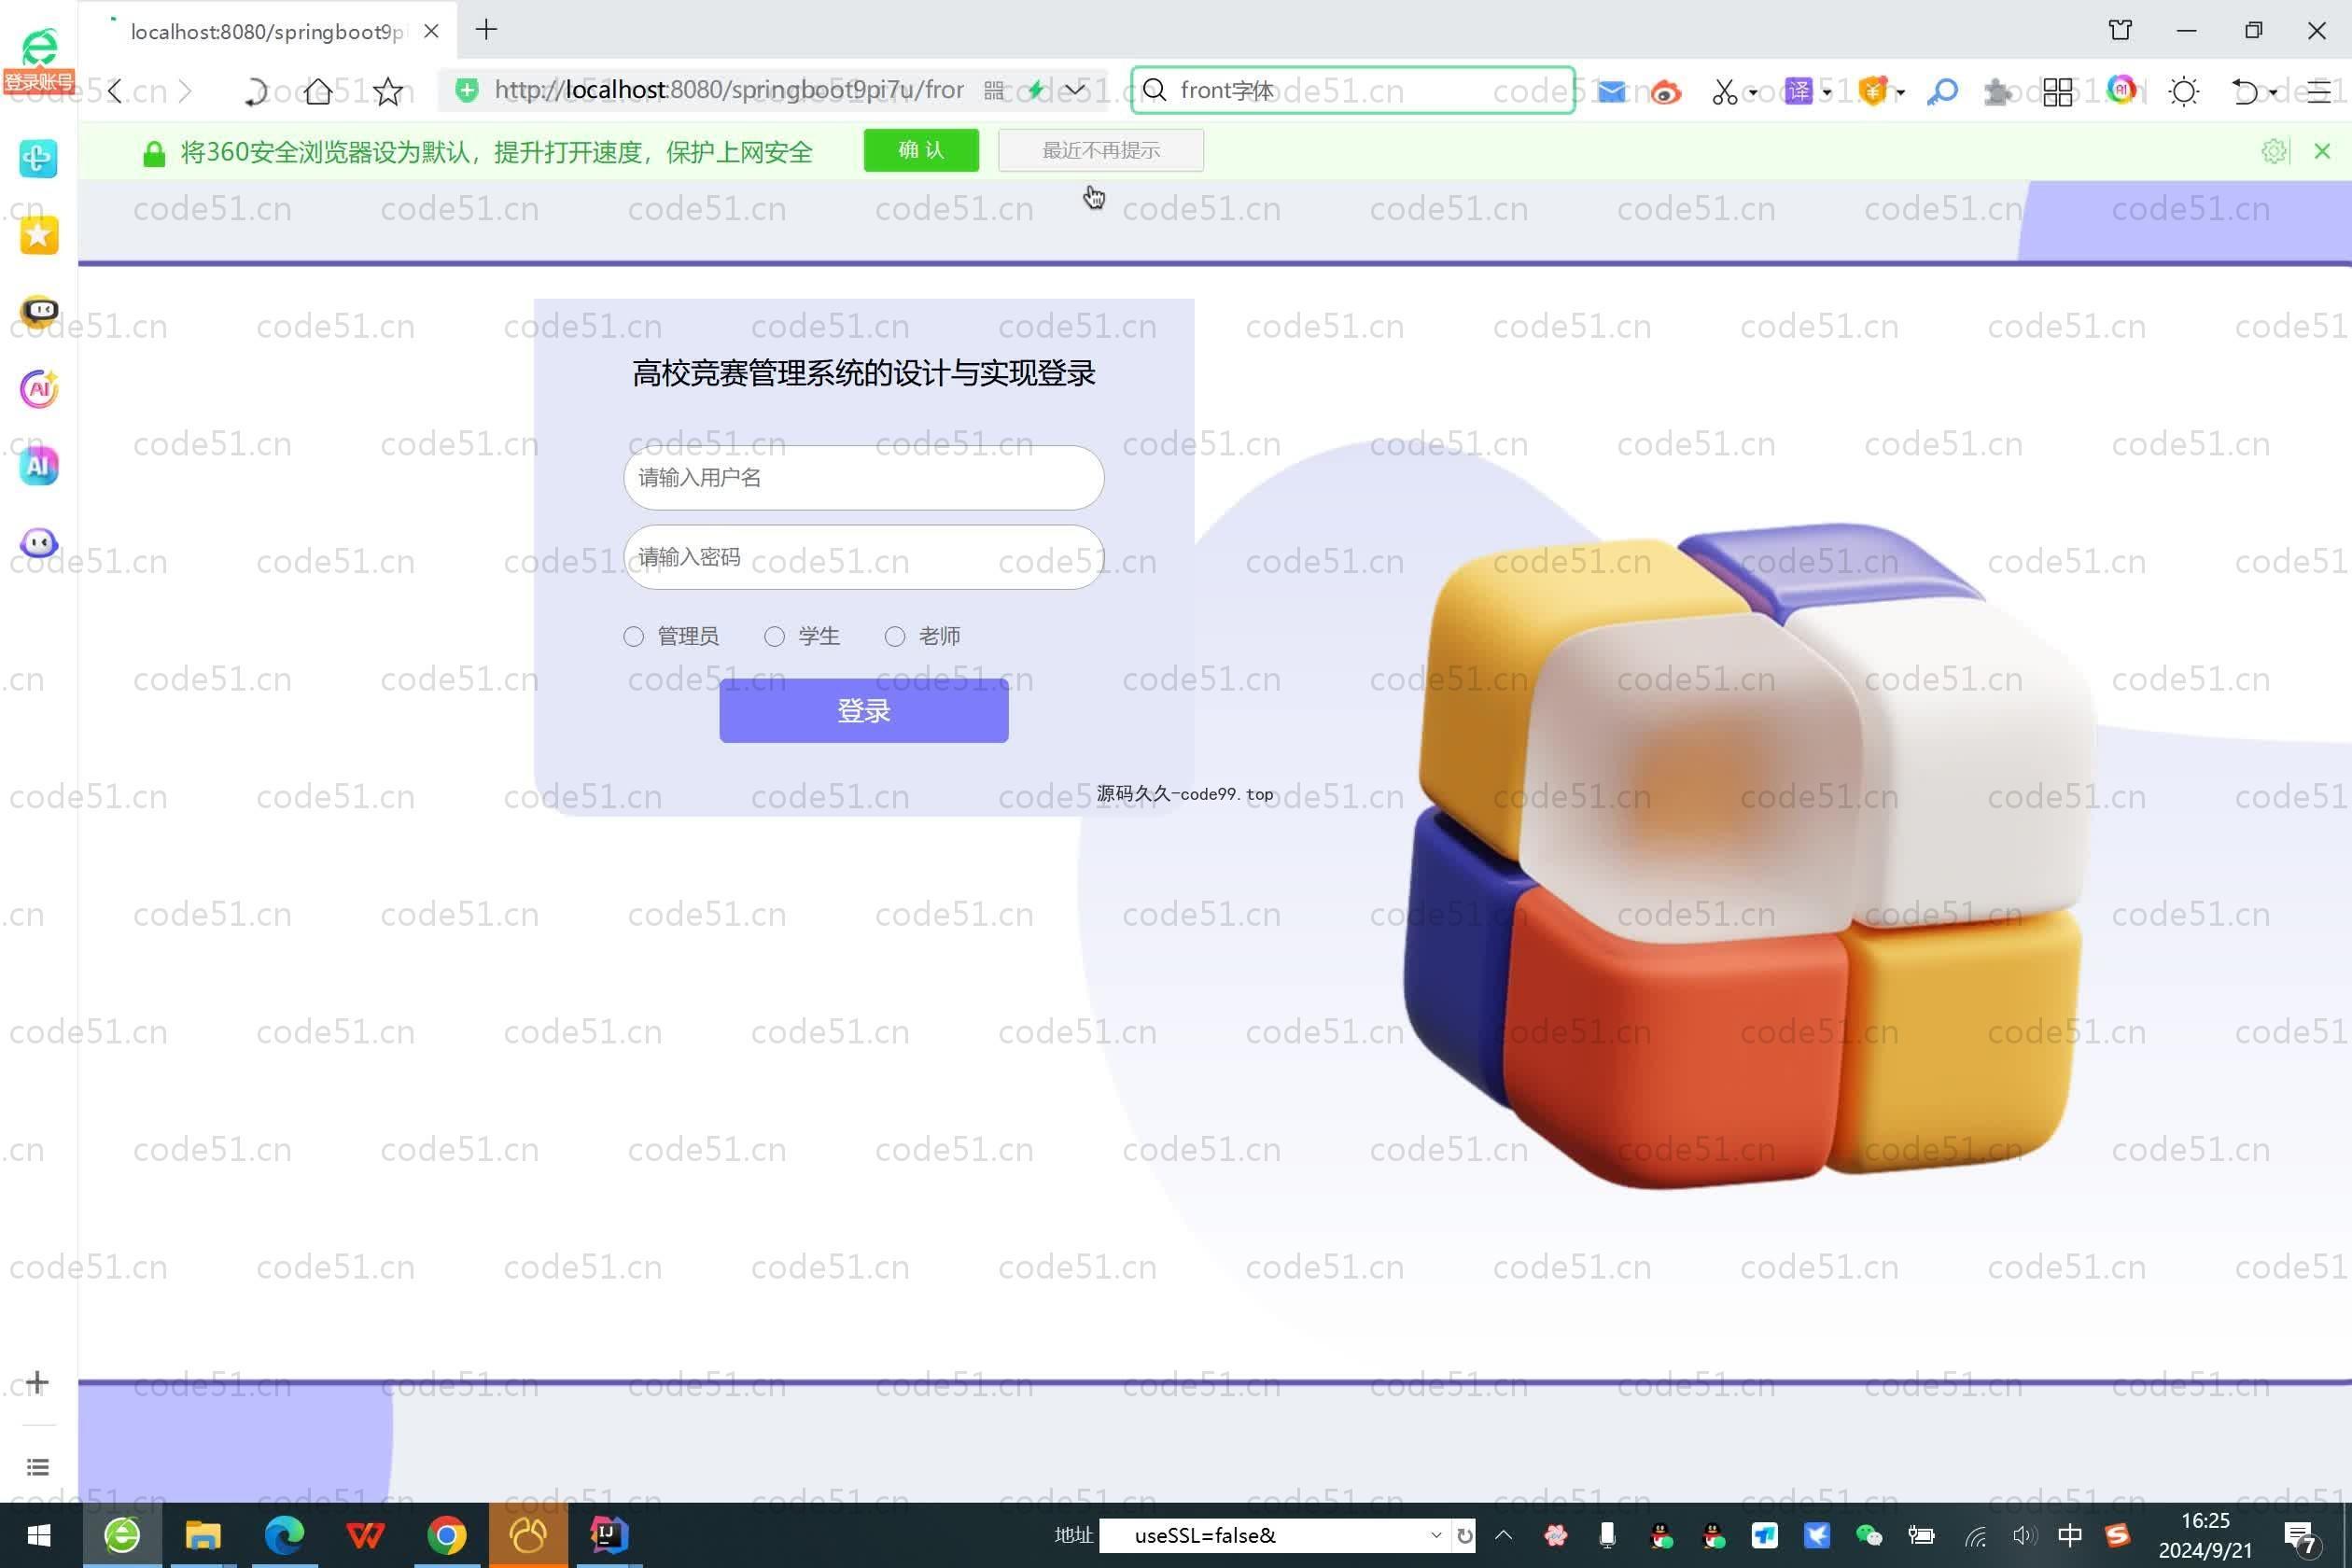Expand the shield wallet dropdown arrow
Image resolution: width=2352 pixels, height=1568 pixels.
[x=1900, y=93]
